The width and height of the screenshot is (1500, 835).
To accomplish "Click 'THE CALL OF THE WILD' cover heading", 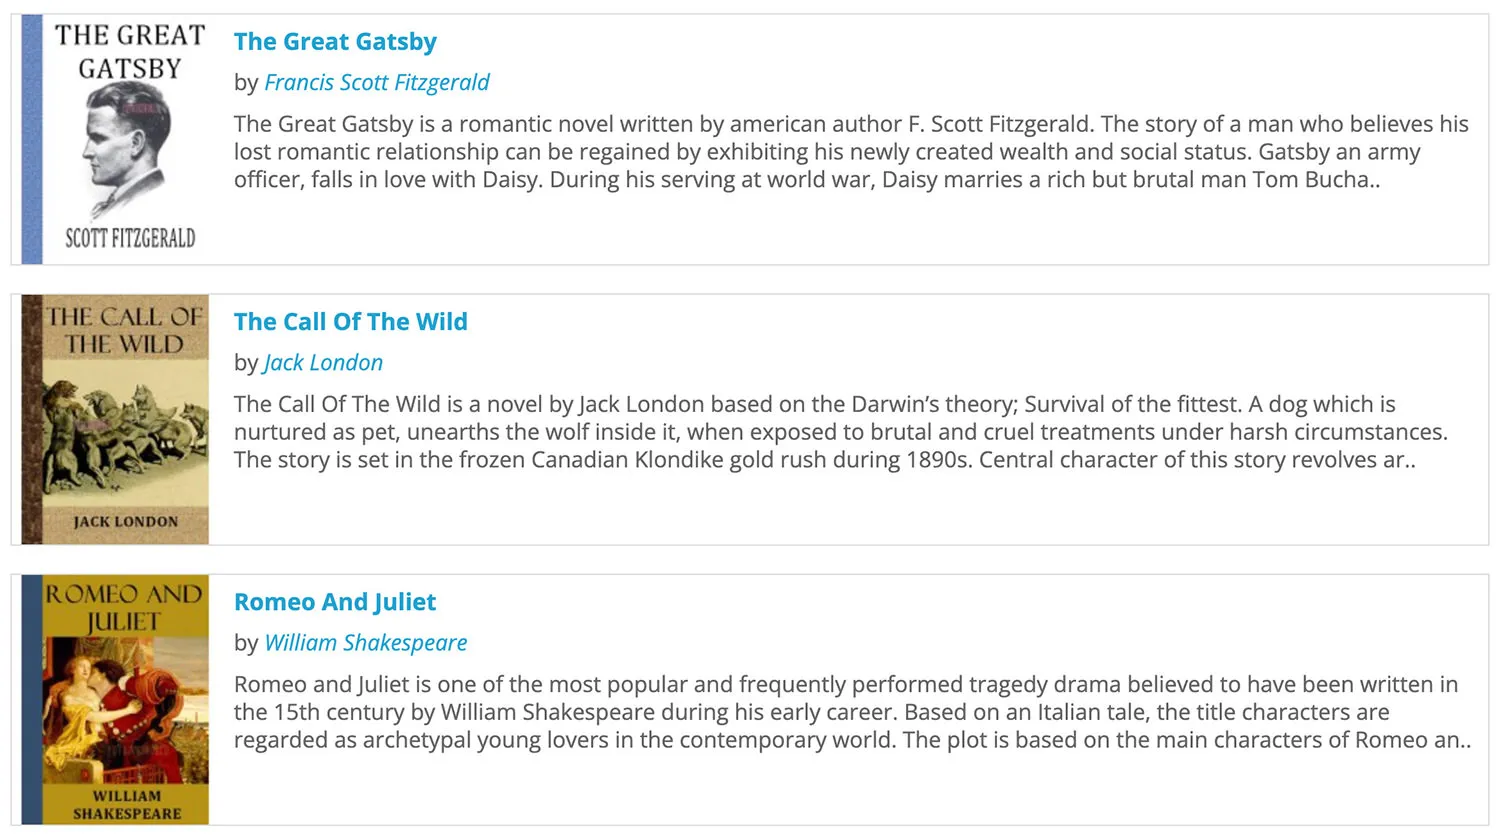I will [125, 330].
